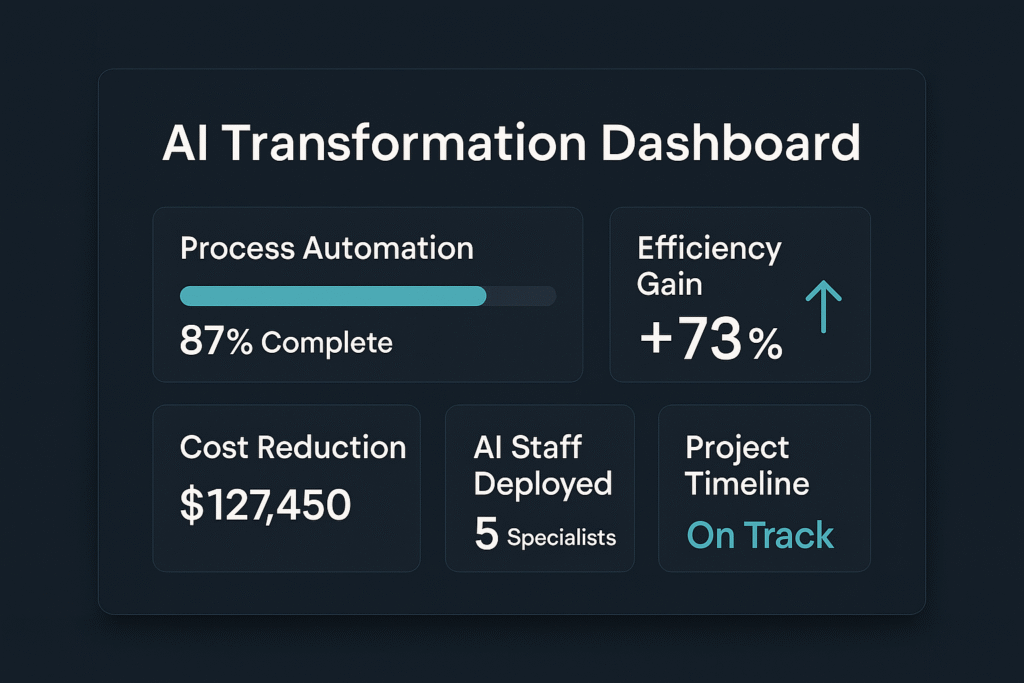
Task: Click the word Gain in Efficiency card
Action: coord(669,285)
